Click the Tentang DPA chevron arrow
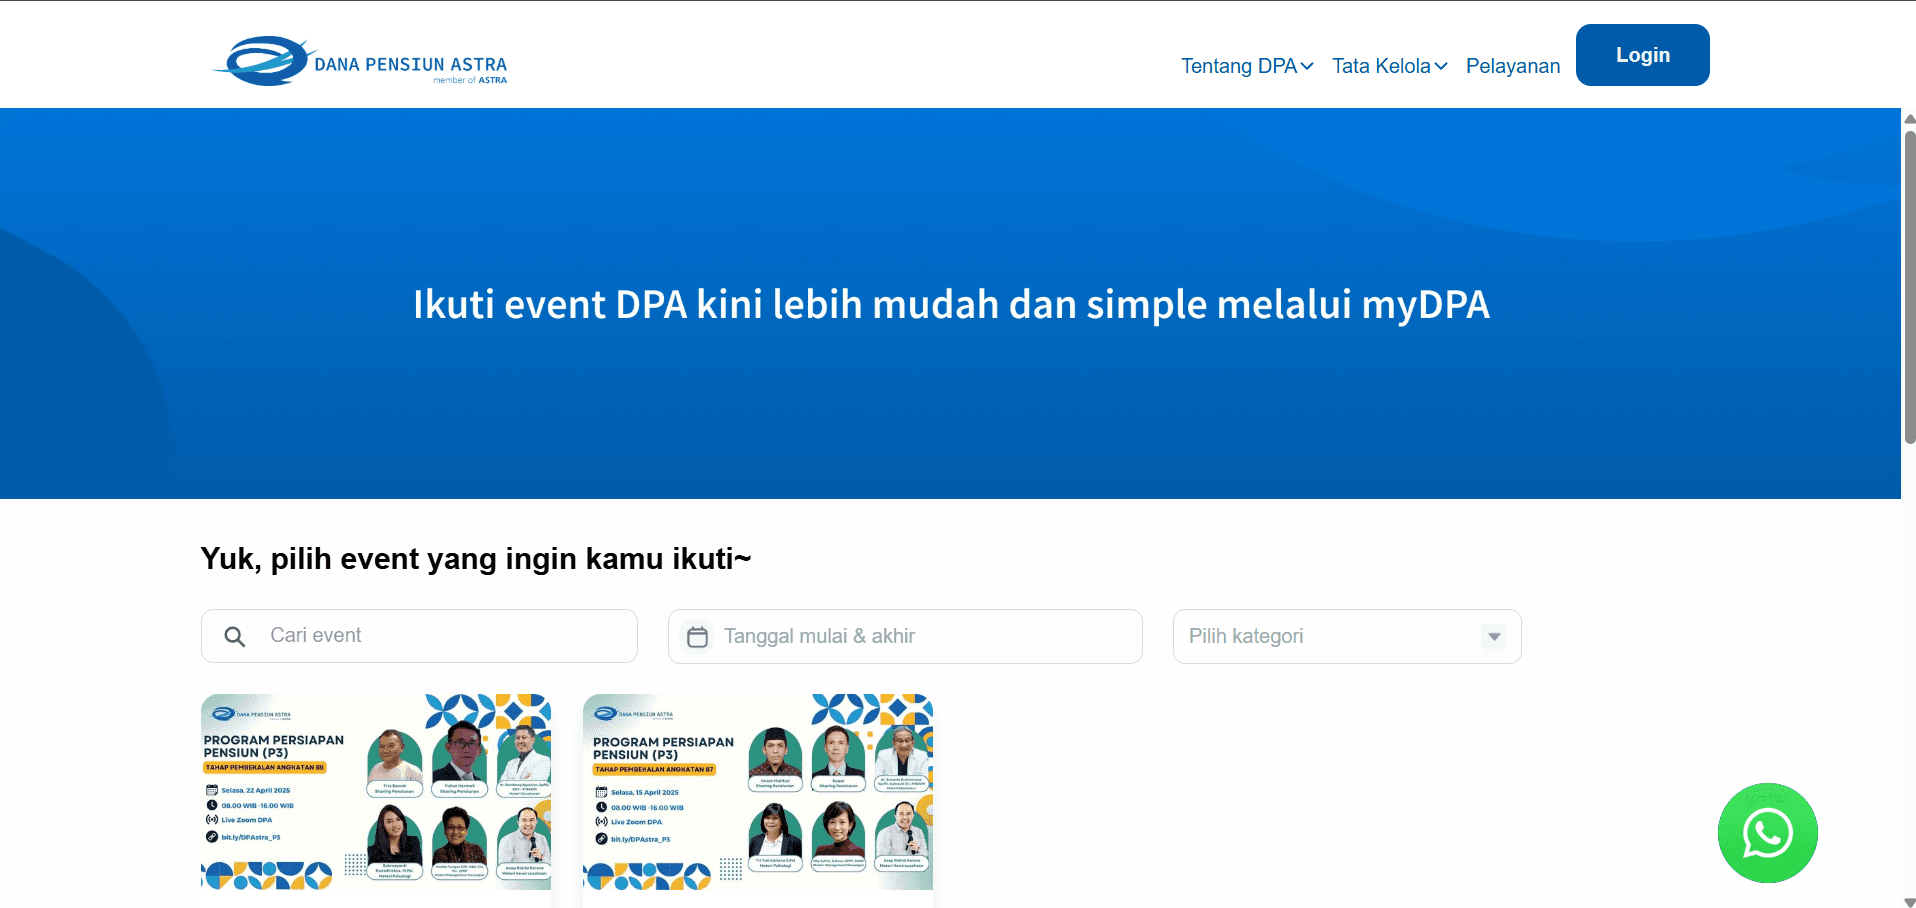The height and width of the screenshot is (908, 1916). (x=1307, y=67)
